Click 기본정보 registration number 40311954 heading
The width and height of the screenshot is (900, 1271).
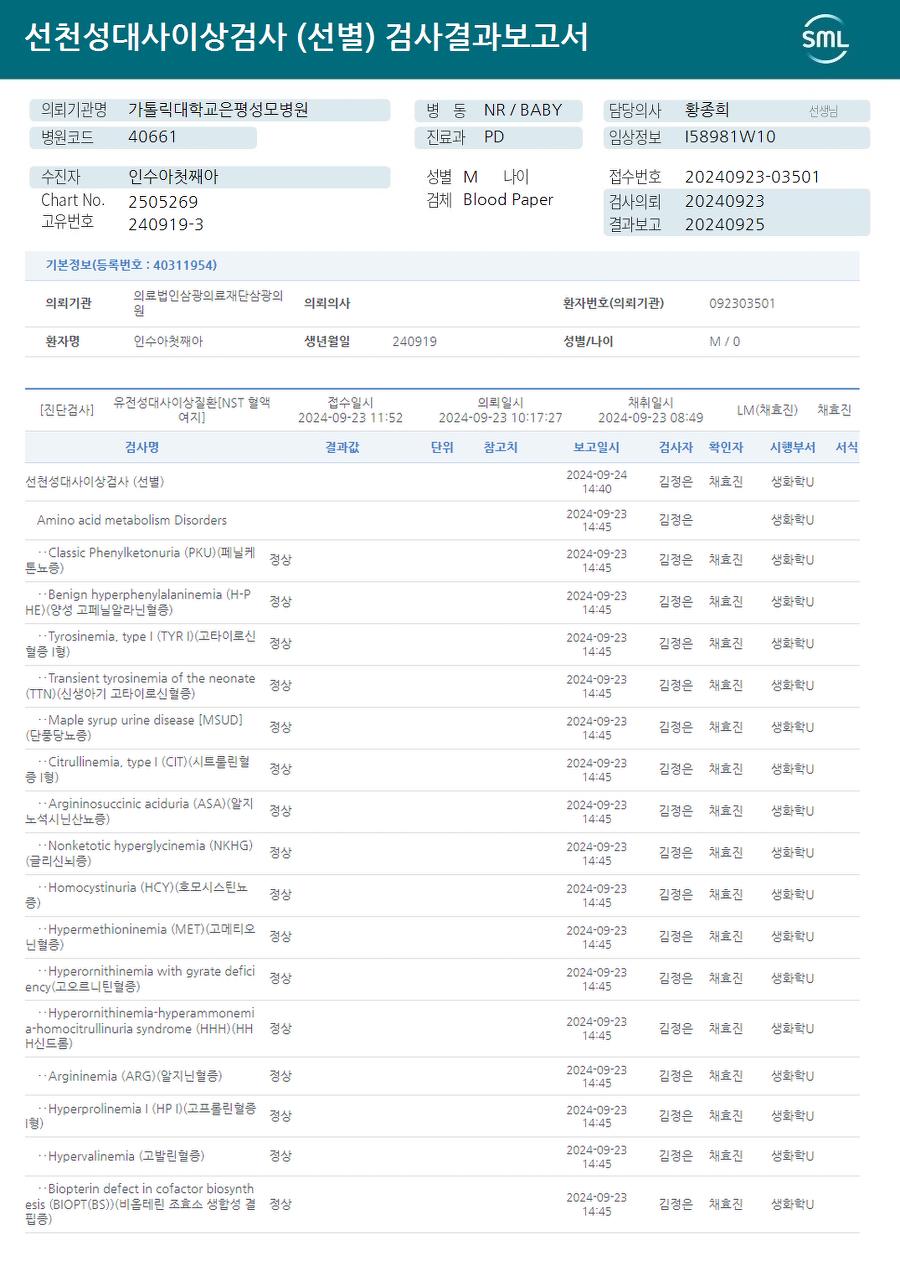[131, 265]
